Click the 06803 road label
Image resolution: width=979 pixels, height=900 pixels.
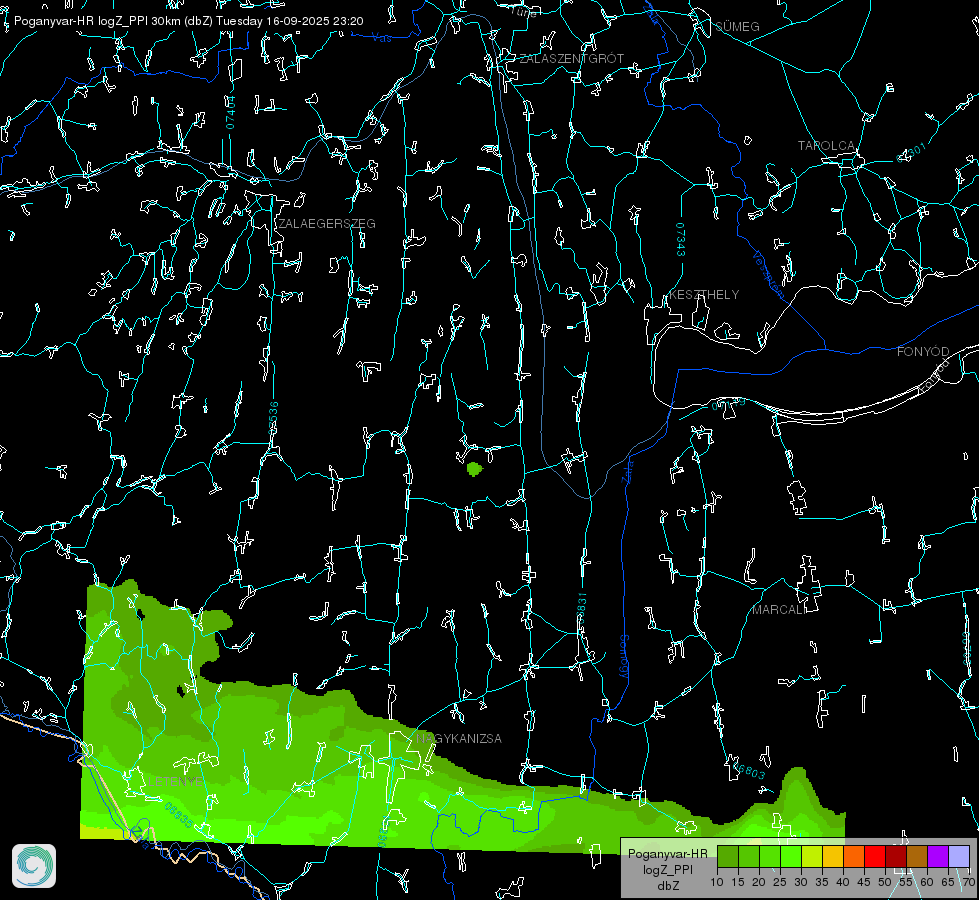(x=749, y=771)
